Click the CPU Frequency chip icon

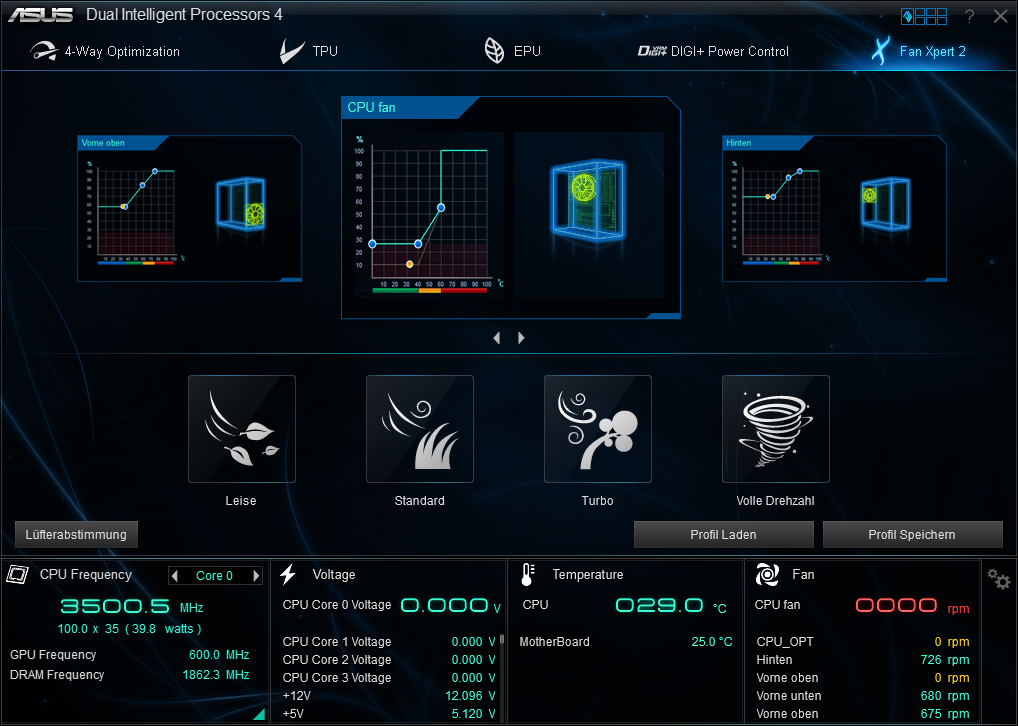pos(18,574)
